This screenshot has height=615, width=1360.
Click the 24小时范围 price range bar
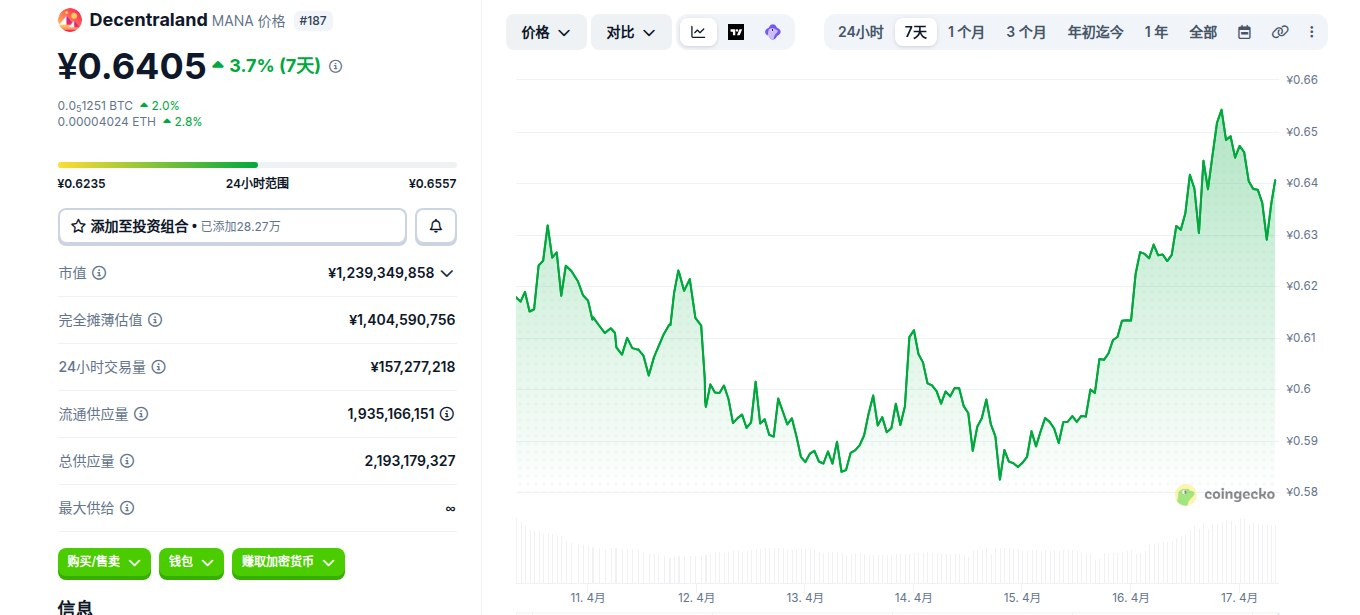[x=257, y=165]
